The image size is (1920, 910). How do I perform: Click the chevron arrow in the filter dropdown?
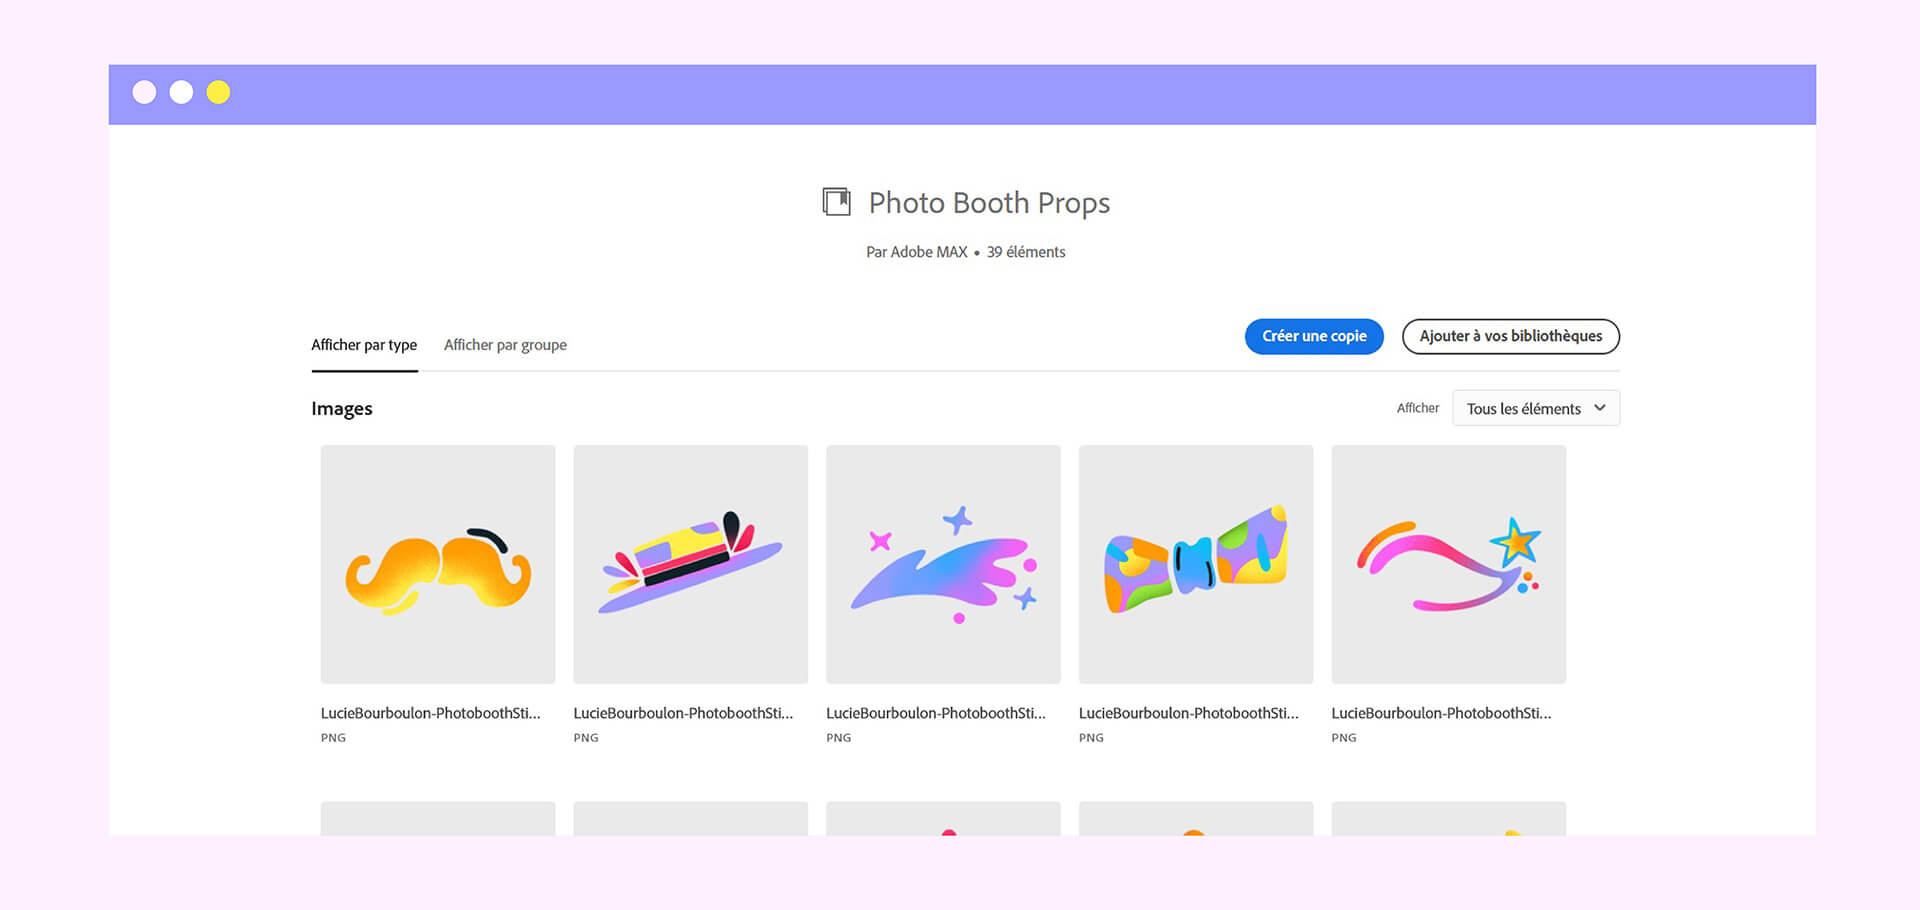pyautogui.click(x=1600, y=408)
